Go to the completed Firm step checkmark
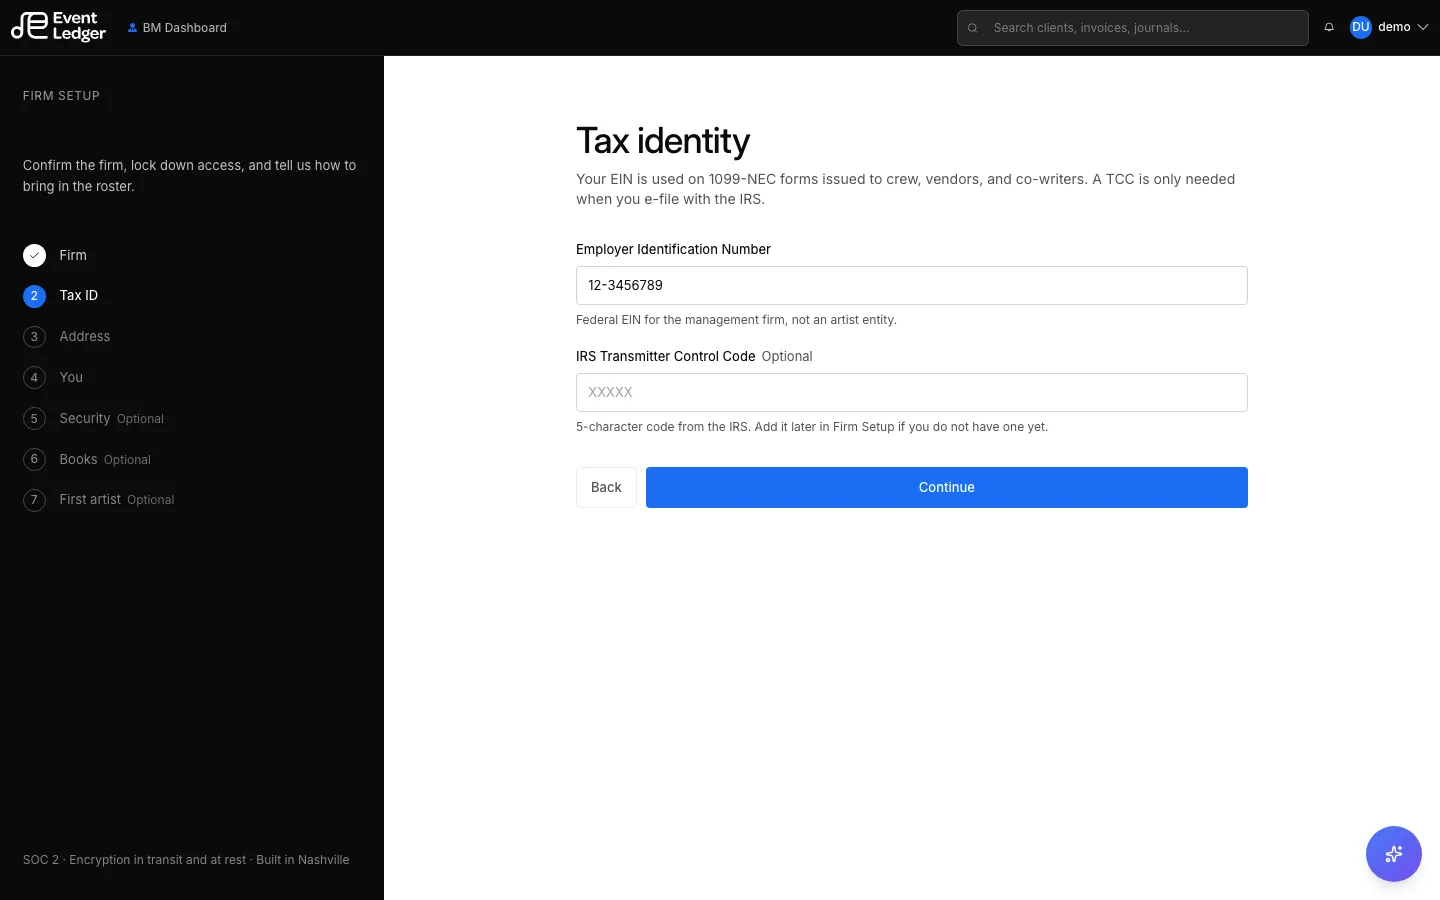Image resolution: width=1440 pixels, height=900 pixels. click(34, 255)
